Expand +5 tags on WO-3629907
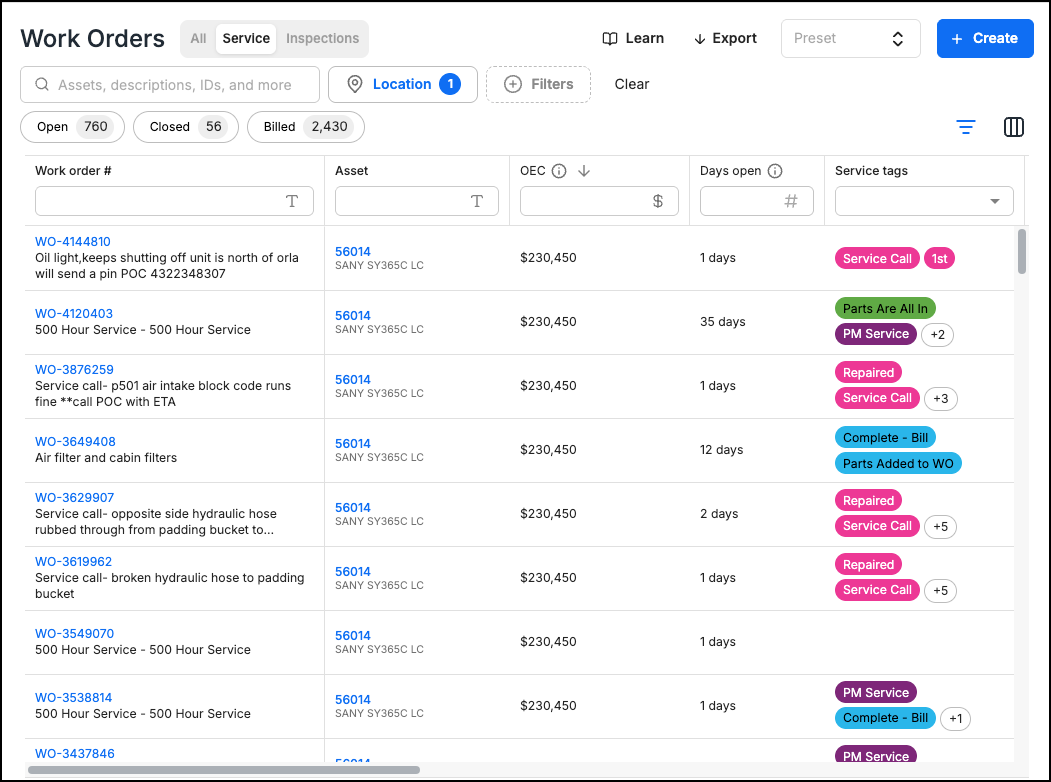Image resolution: width=1051 pixels, height=782 pixels. [x=940, y=527]
